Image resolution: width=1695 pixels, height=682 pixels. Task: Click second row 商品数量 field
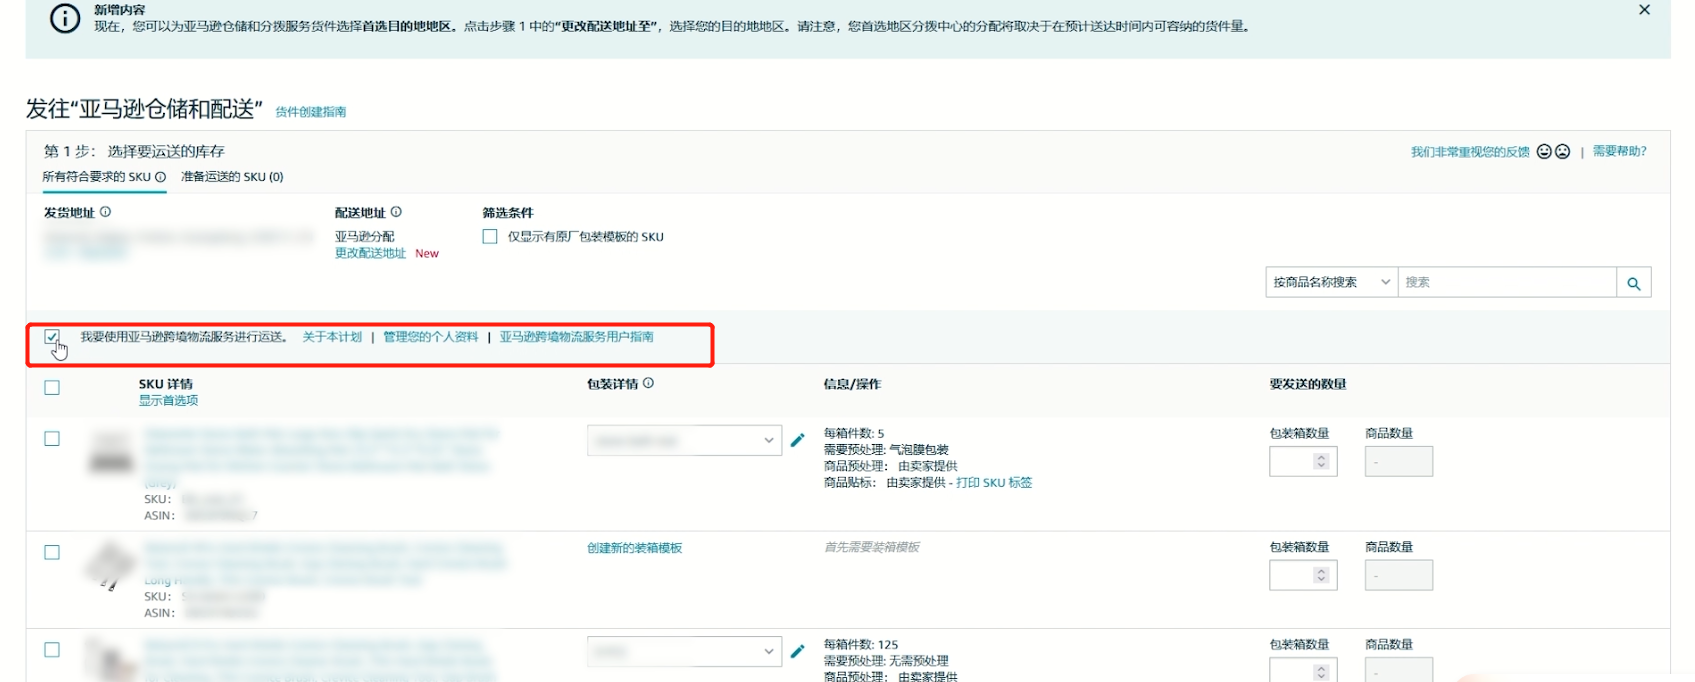coord(1399,576)
